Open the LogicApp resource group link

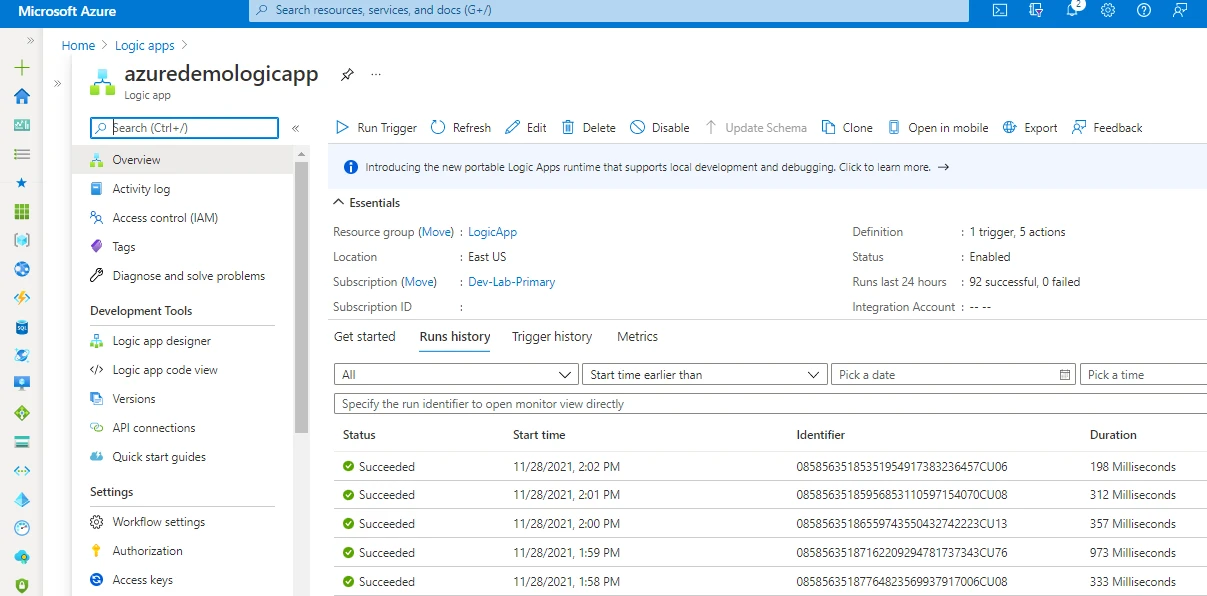tap(491, 231)
